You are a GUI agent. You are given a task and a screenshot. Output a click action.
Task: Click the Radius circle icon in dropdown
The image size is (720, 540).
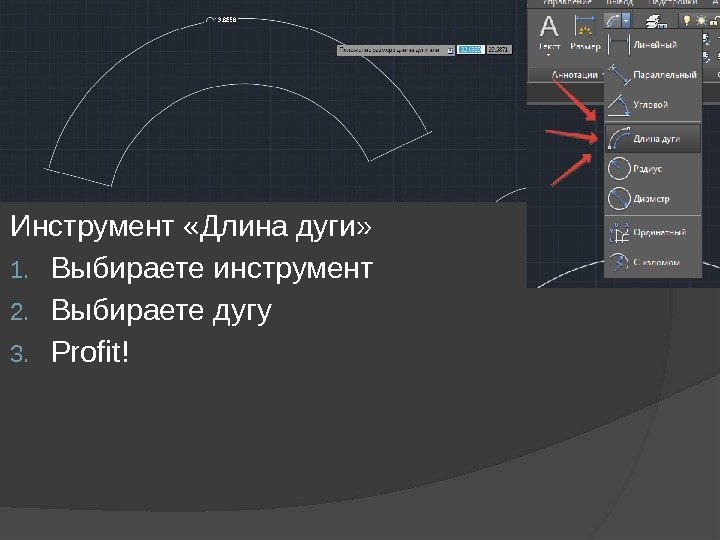pyautogui.click(x=619, y=168)
